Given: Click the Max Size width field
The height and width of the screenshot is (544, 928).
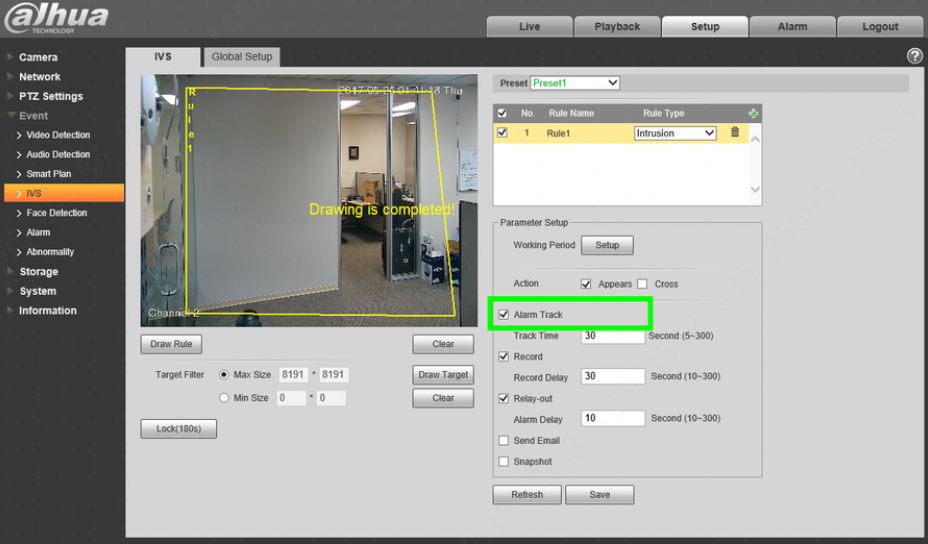Looking at the screenshot, I should click(x=293, y=375).
